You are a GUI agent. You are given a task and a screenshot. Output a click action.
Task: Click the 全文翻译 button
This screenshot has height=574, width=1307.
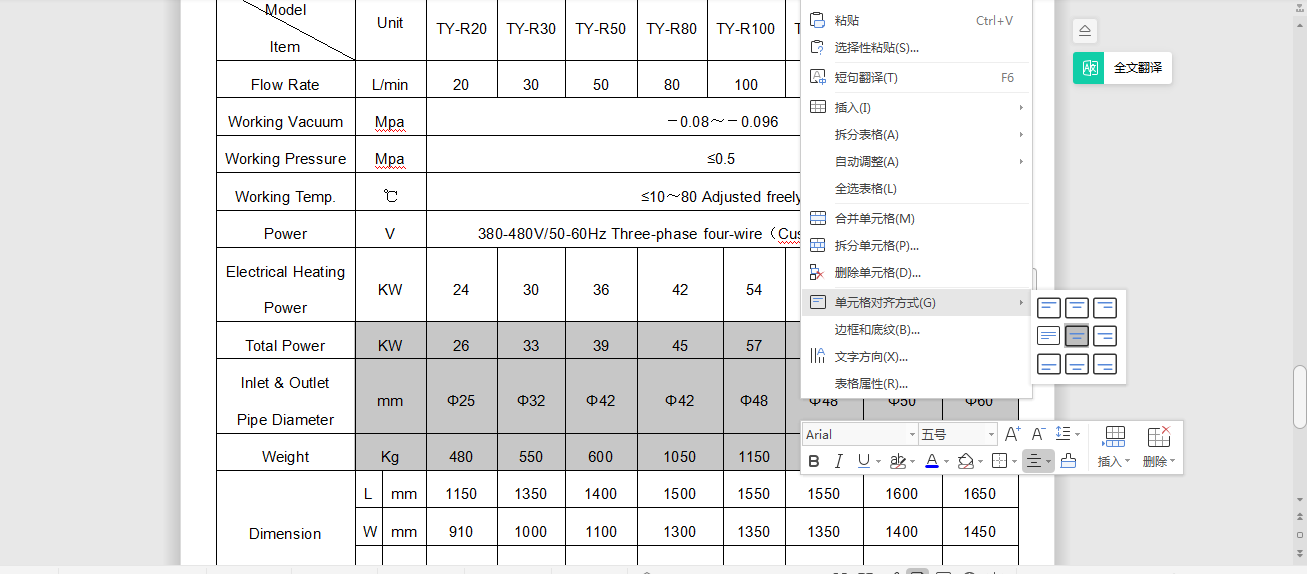1122,68
